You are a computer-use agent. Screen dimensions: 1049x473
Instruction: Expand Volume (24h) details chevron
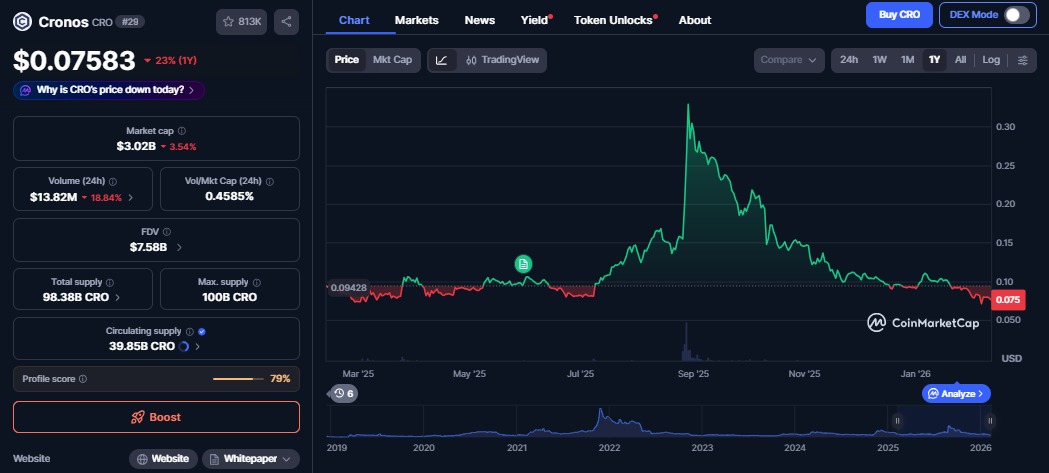point(130,197)
